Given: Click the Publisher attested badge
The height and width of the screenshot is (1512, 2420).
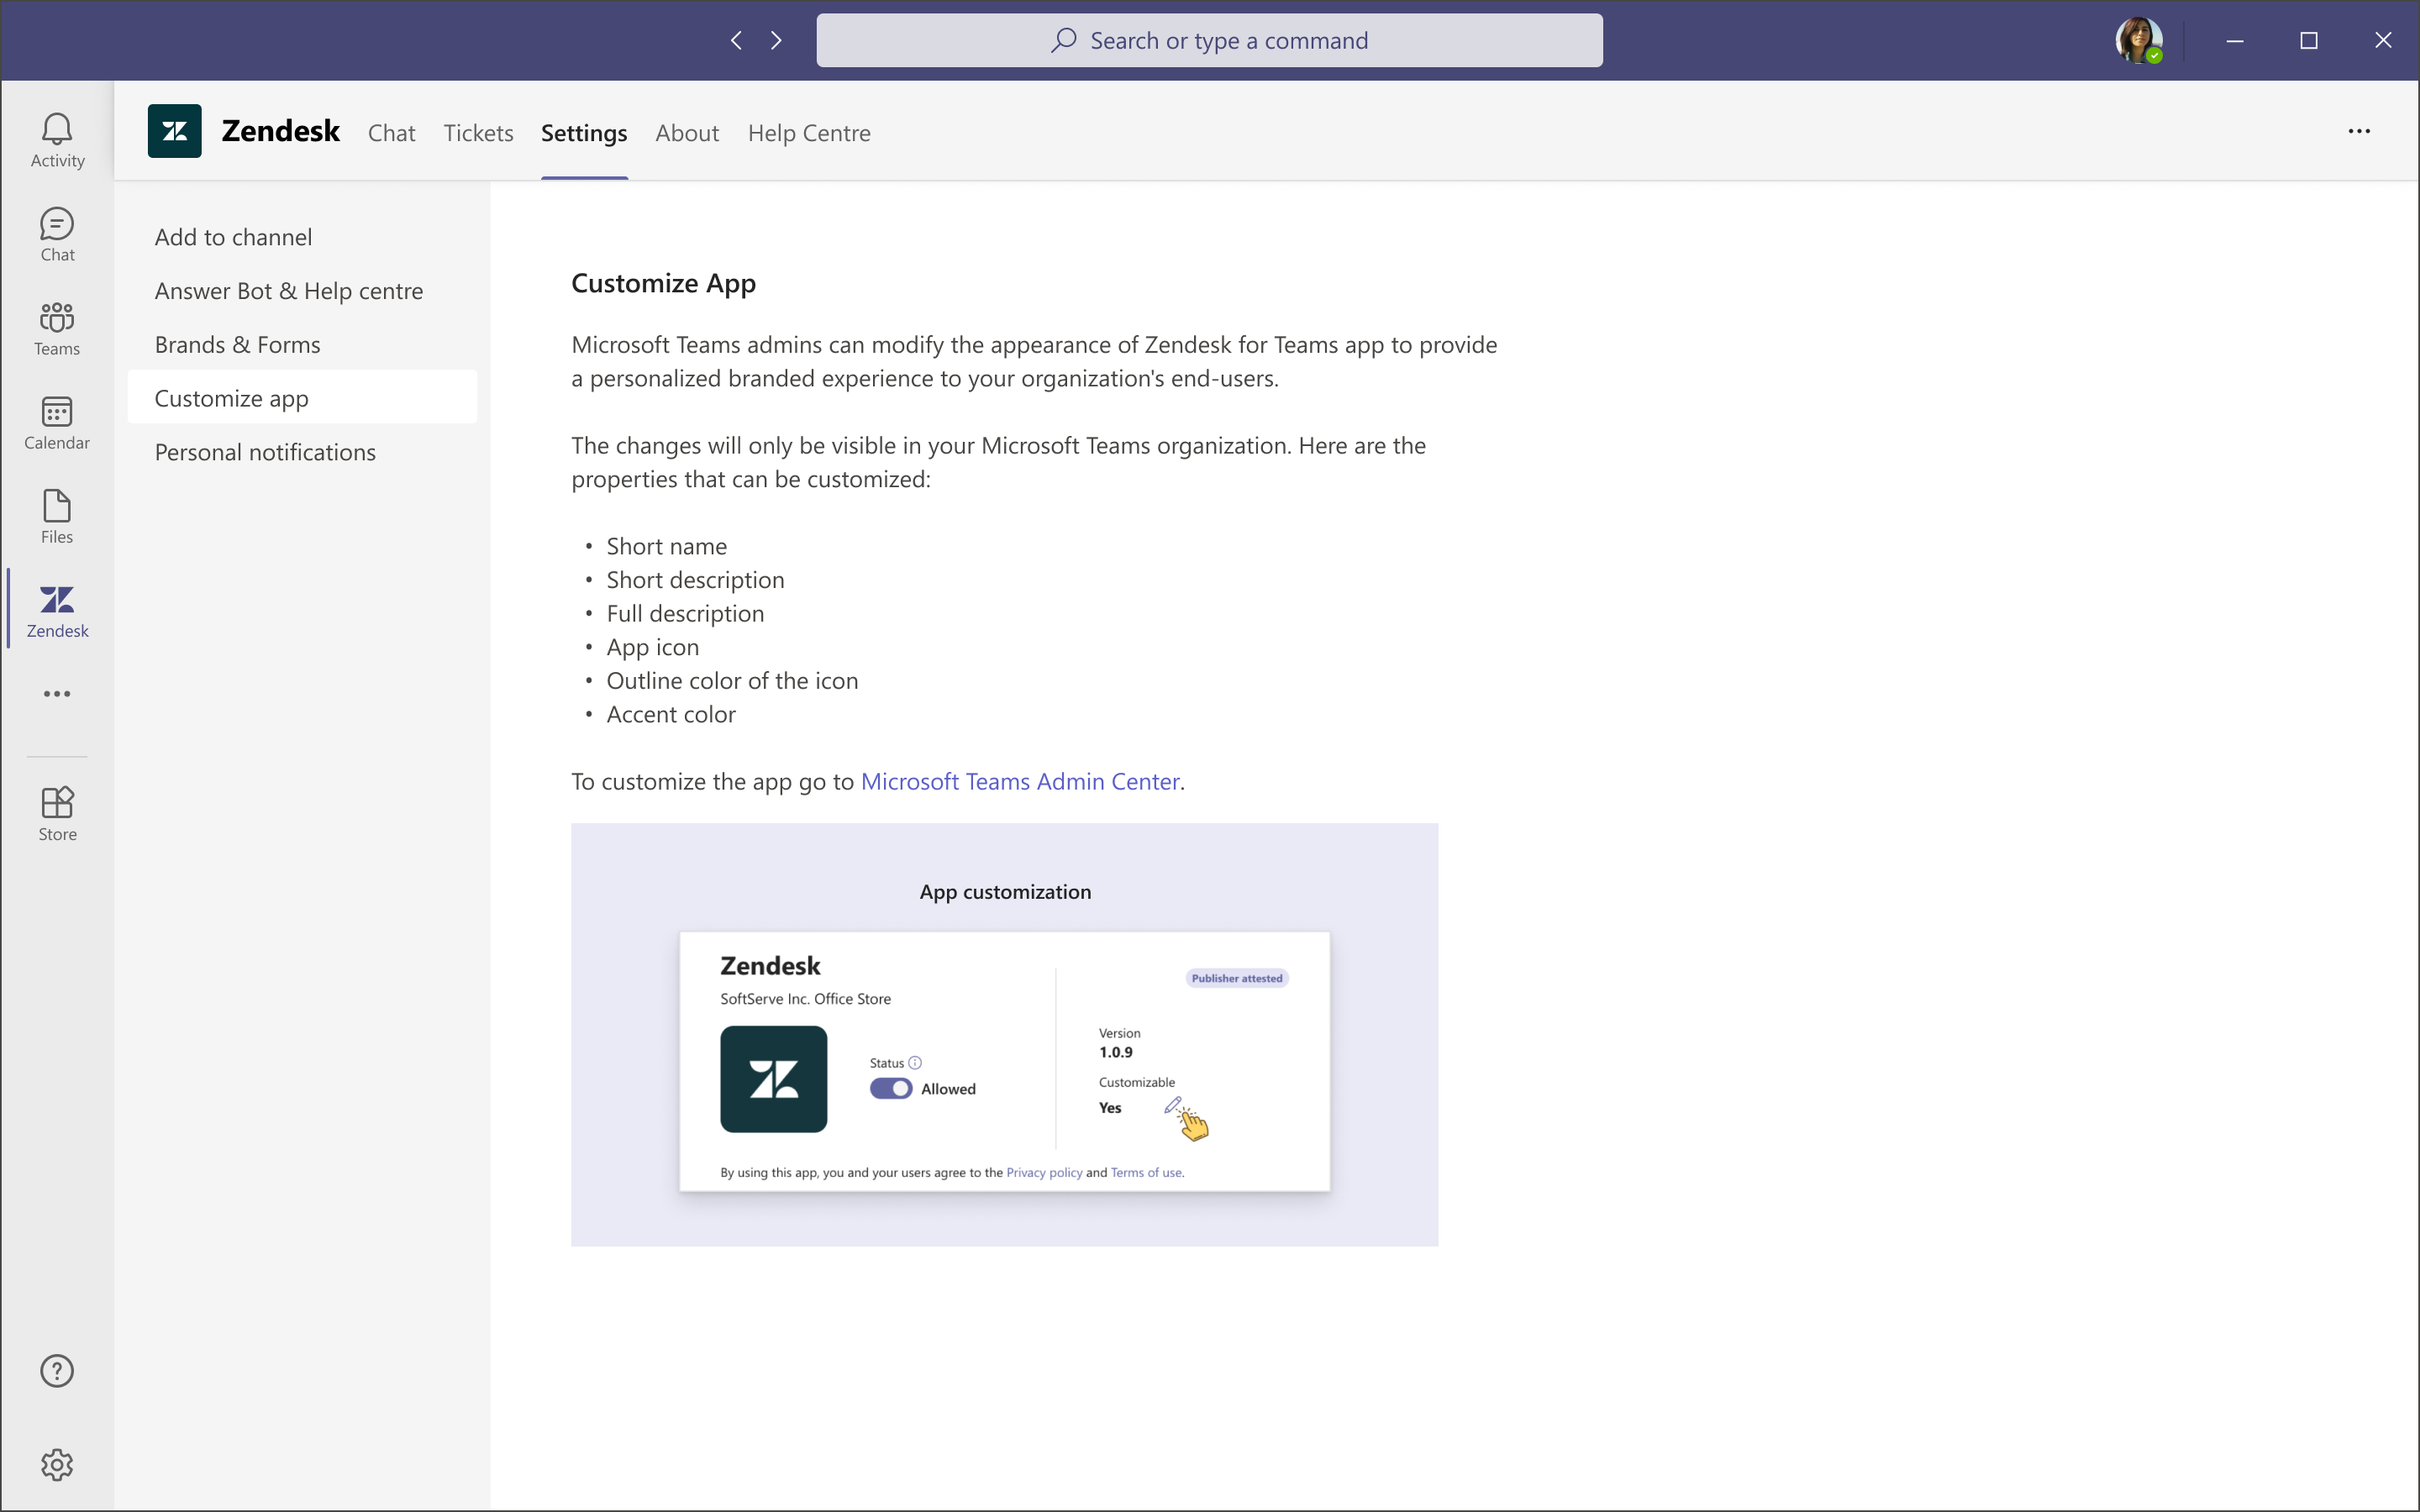Looking at the screenshot, I should [x=1236, y=978].
